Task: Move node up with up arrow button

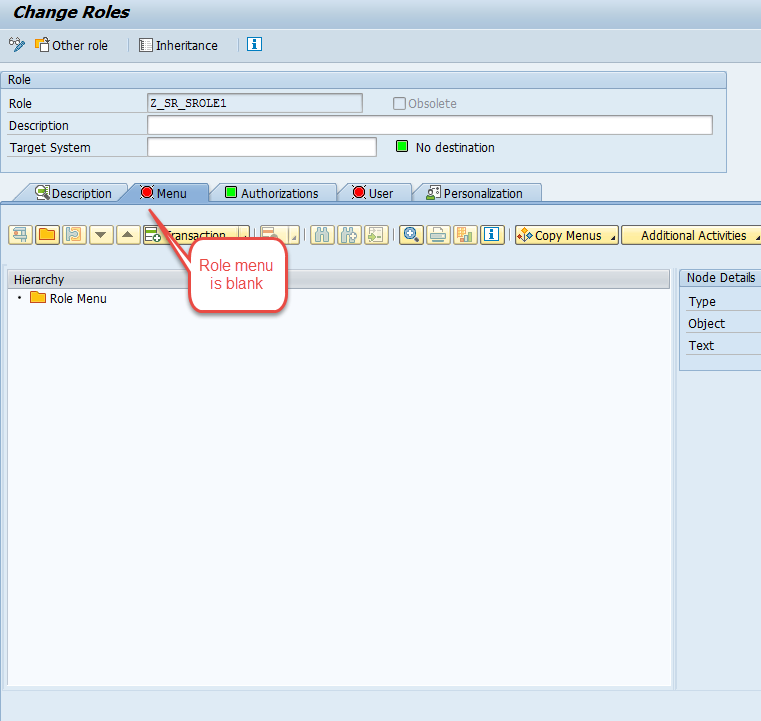Action: pos(128,235)
